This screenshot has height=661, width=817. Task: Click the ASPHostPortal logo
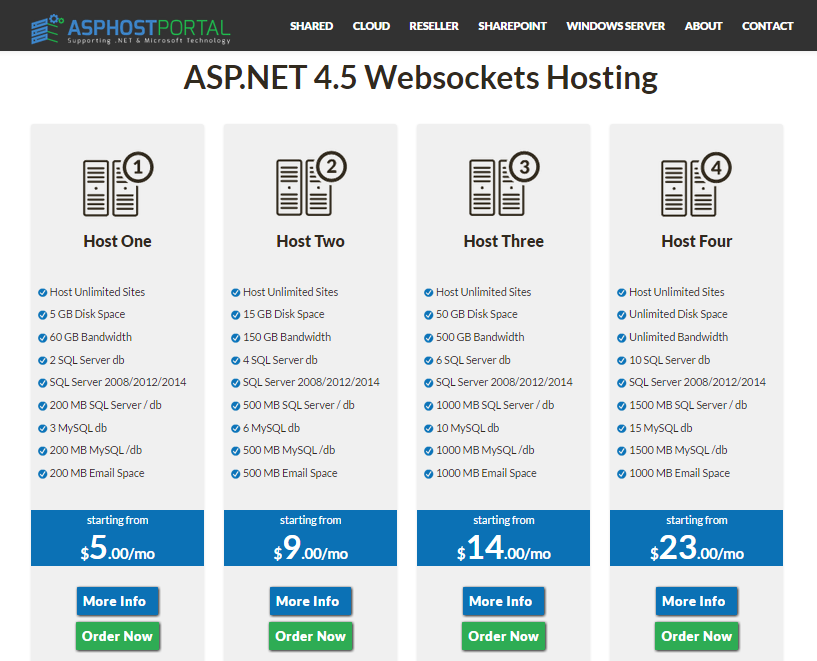[x=131, y=29]
